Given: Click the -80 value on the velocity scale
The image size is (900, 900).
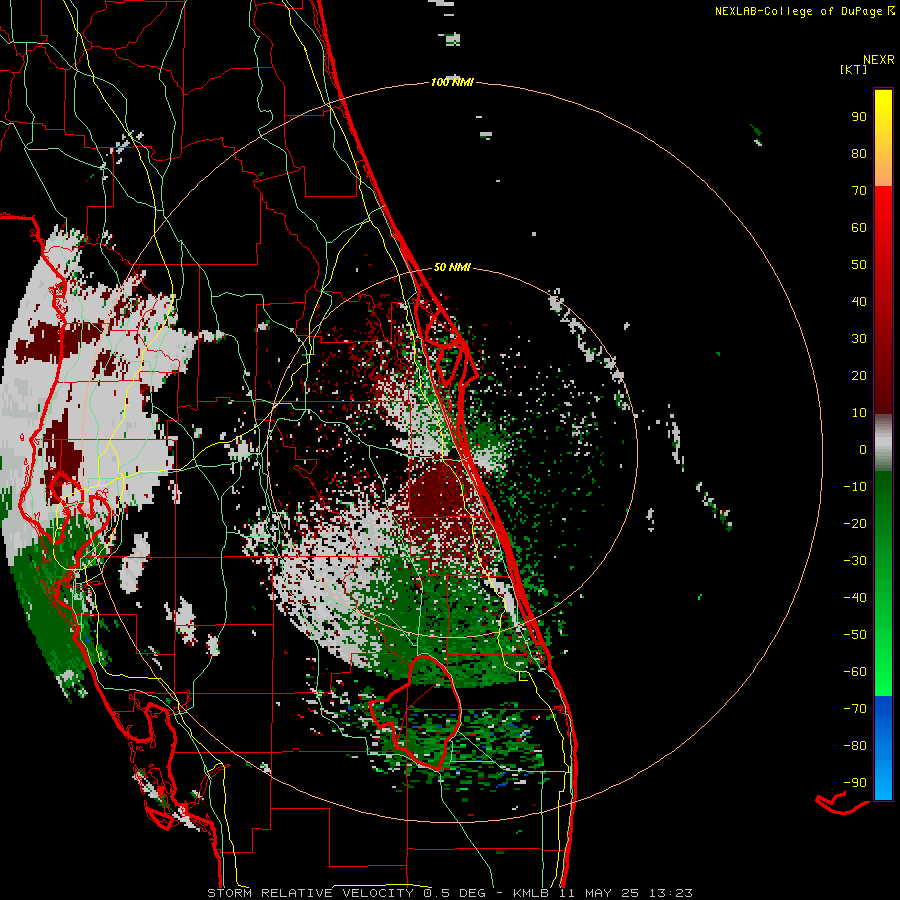Looking at the screenshot, I should (855, 746).
